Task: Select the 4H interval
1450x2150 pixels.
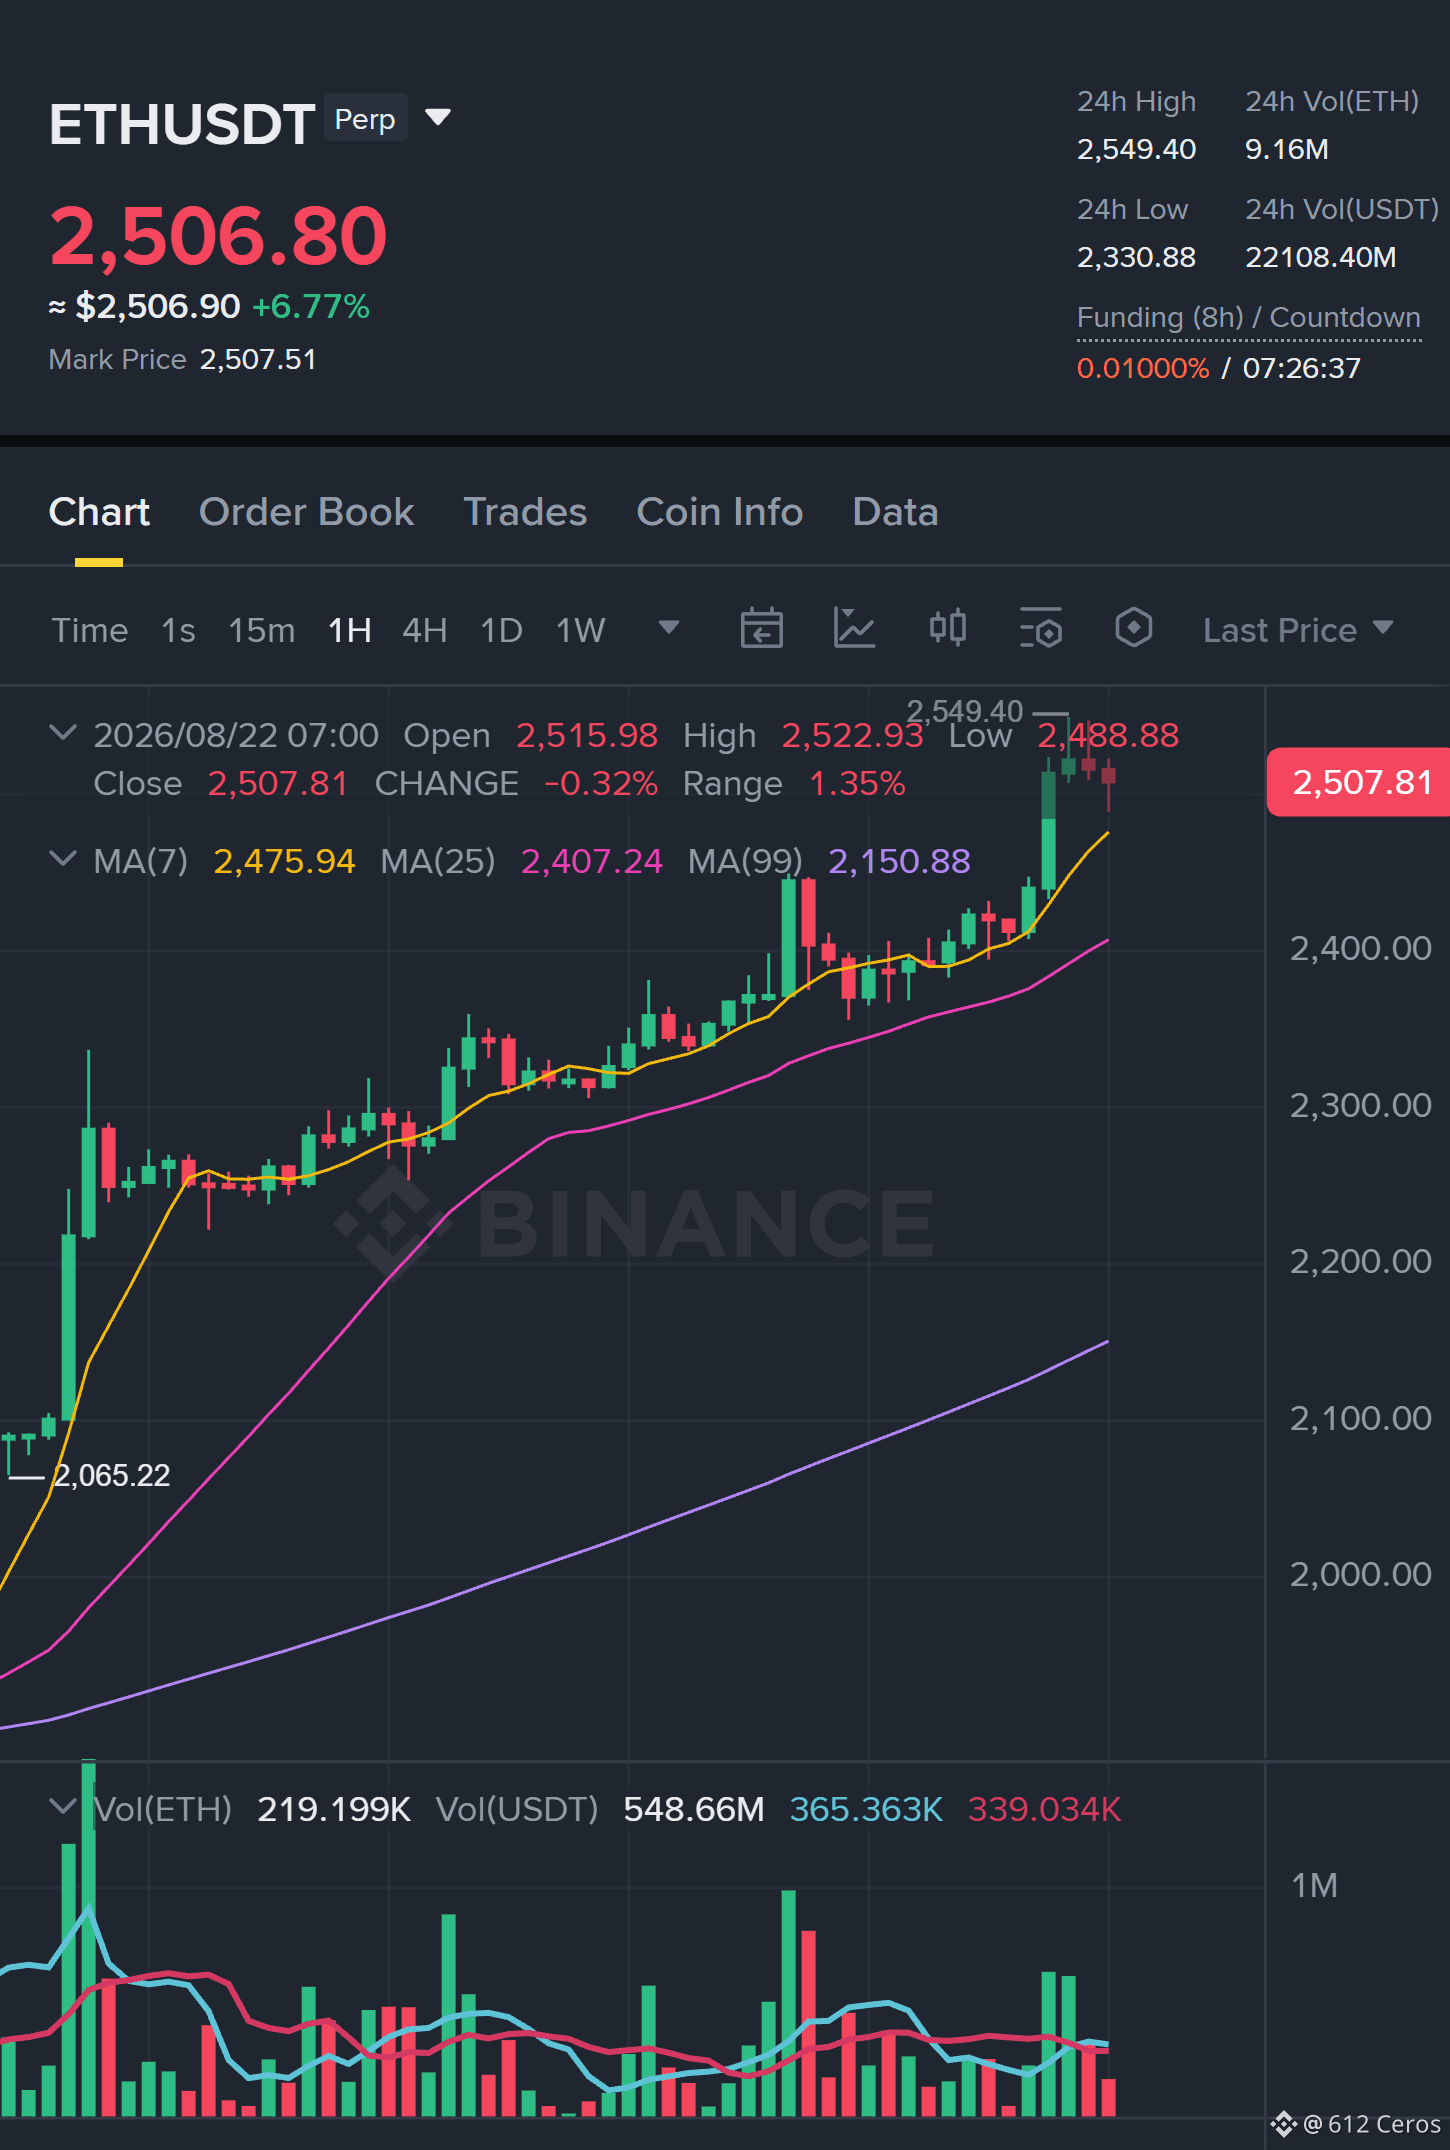Action: point(425,630)
